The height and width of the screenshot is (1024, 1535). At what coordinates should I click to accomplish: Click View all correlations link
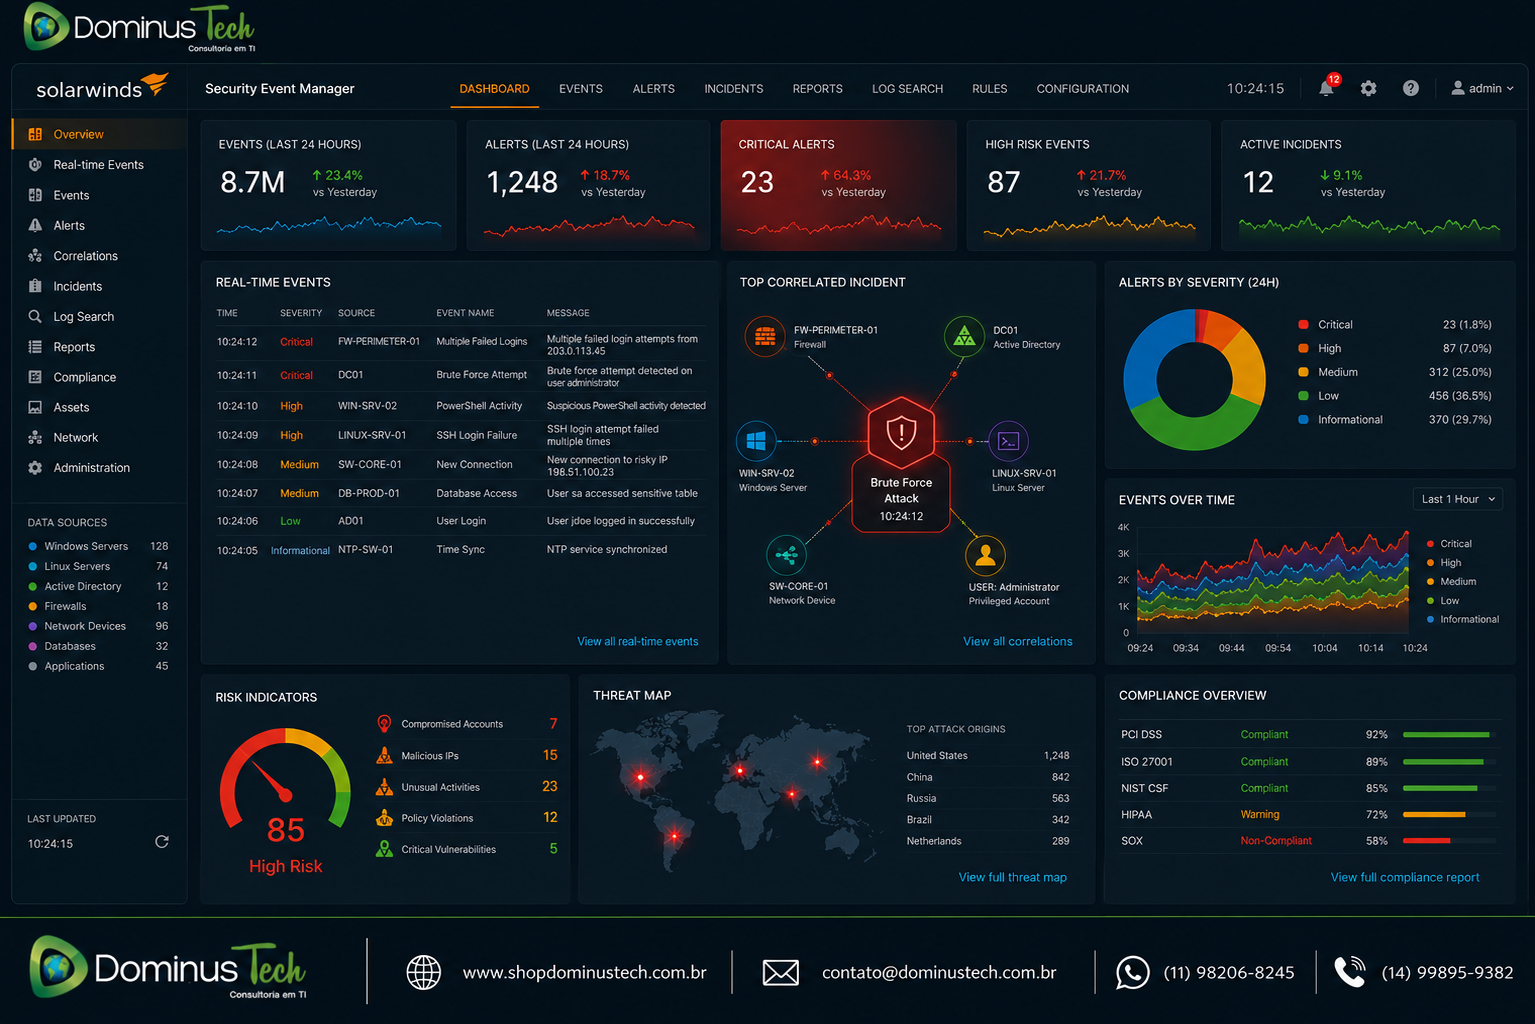coord(1018,641)
